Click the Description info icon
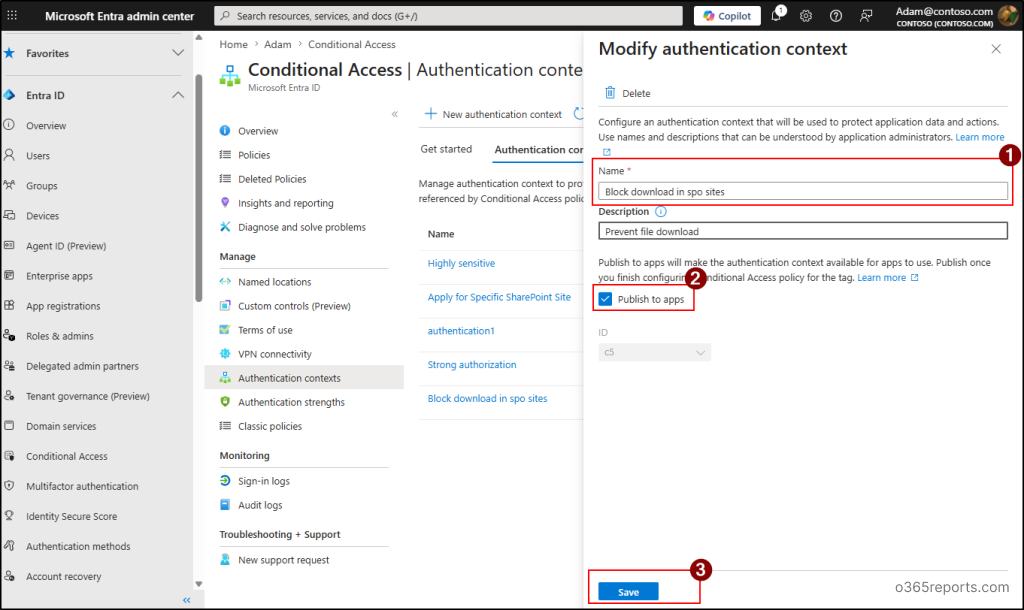1024x610 pixels. coord(660,212)
